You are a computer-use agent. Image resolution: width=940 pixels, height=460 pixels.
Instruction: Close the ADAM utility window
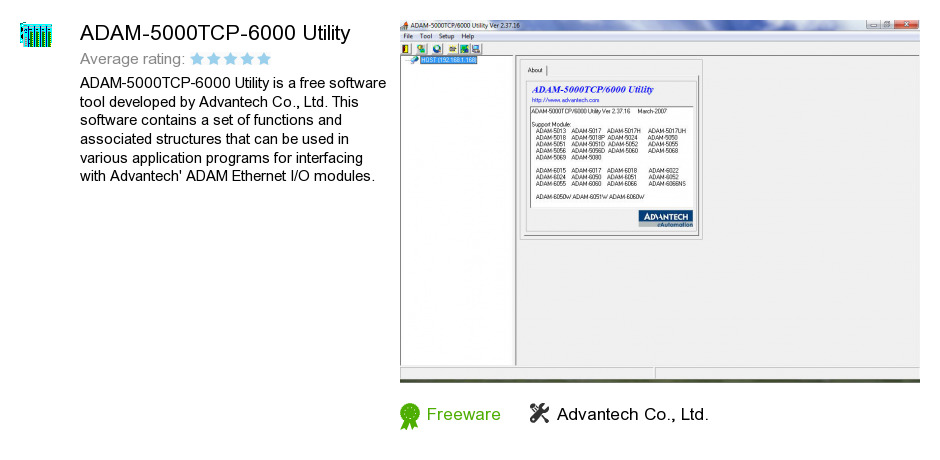point(906,25)
